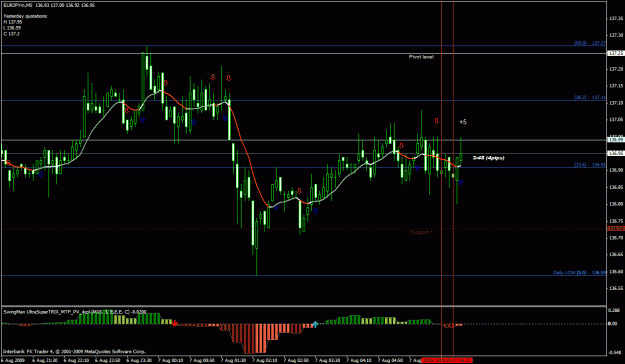Click 137.35 on the price scale
The width and height of the screenshot is (625, 364).
tap(616, 18)
